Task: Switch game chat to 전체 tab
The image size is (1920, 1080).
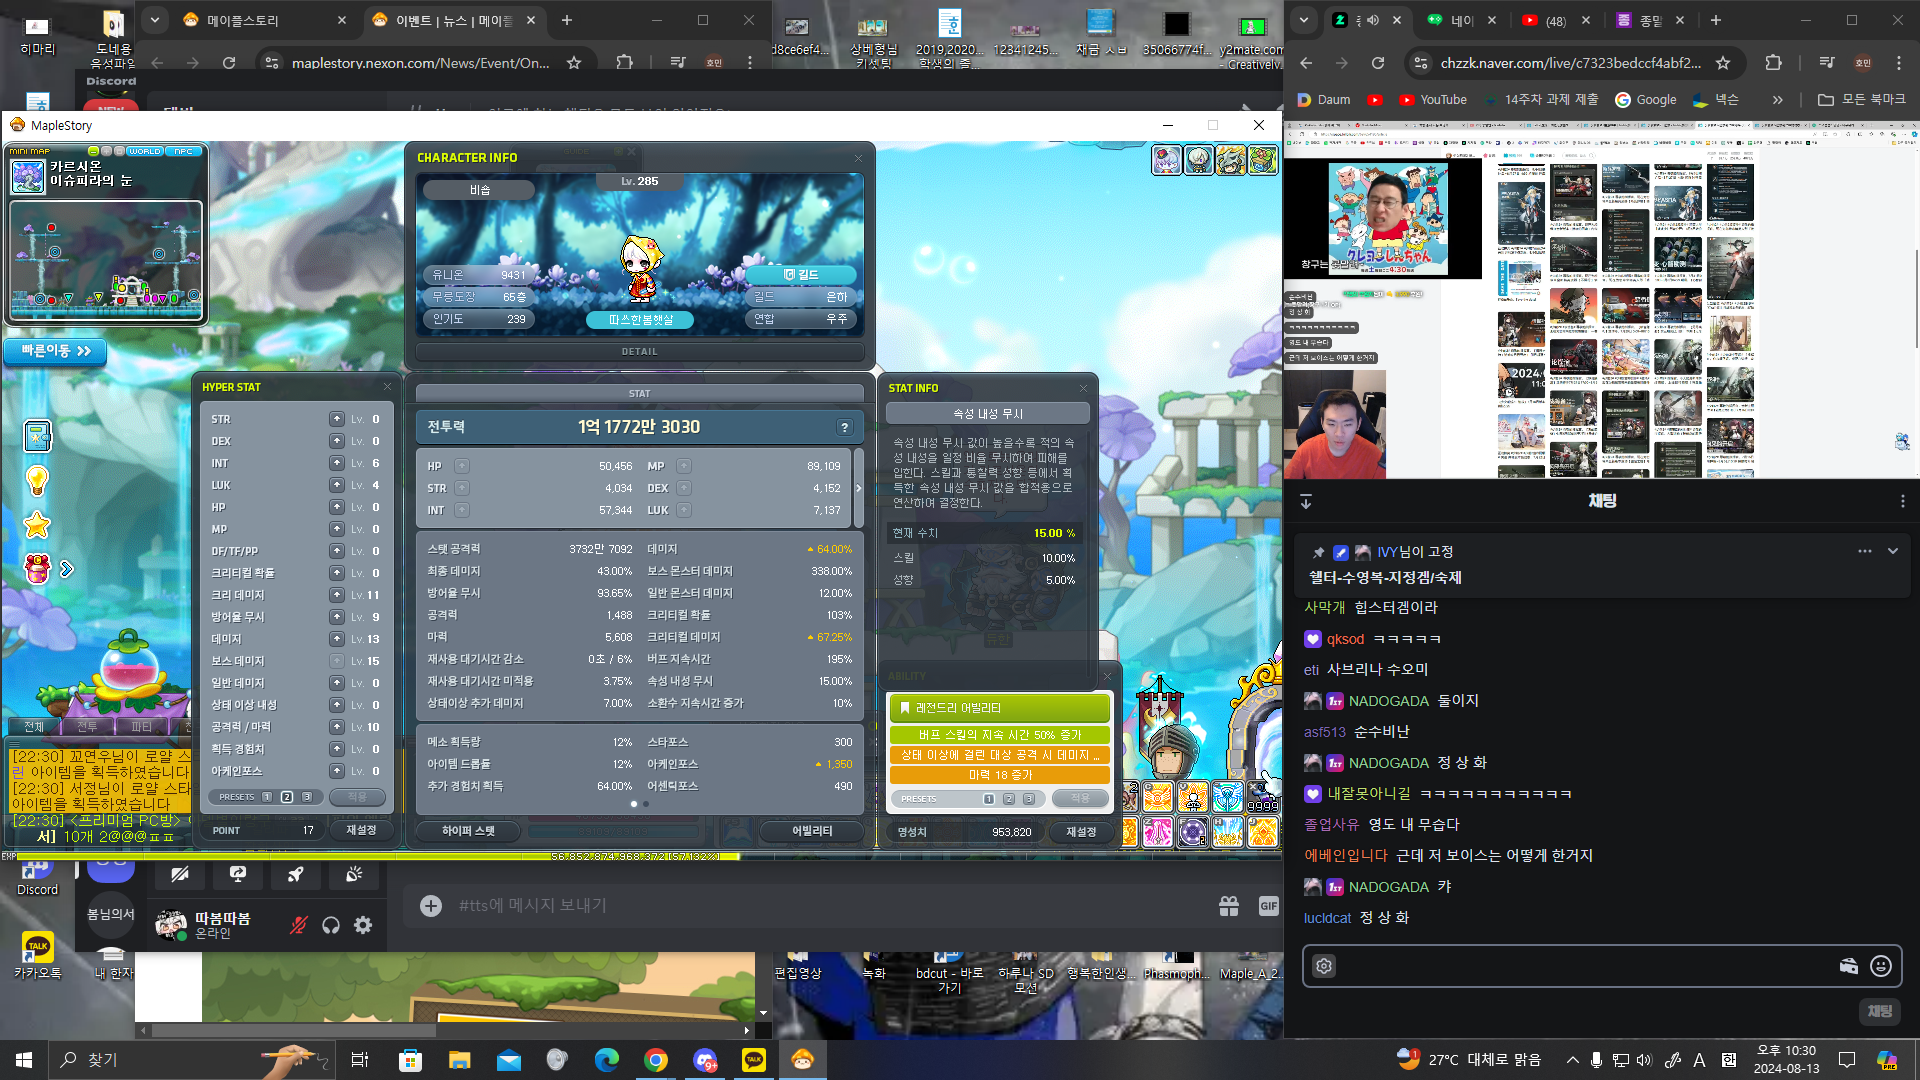Action: point(34,727)
